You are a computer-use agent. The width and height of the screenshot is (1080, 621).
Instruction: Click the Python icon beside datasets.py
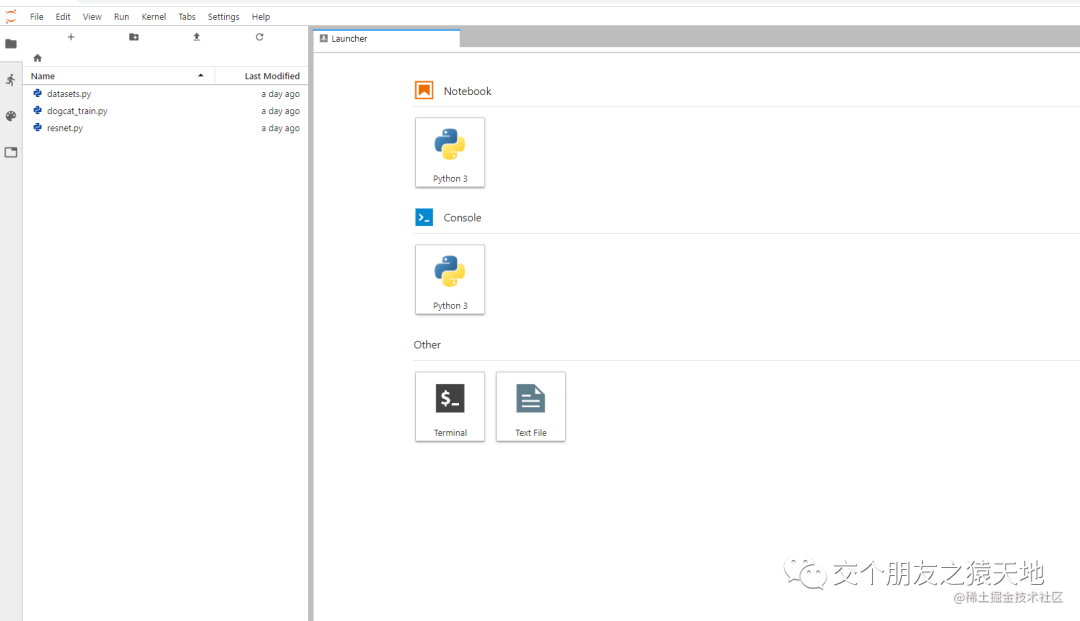pyautogui.click(x=38, y=93)
